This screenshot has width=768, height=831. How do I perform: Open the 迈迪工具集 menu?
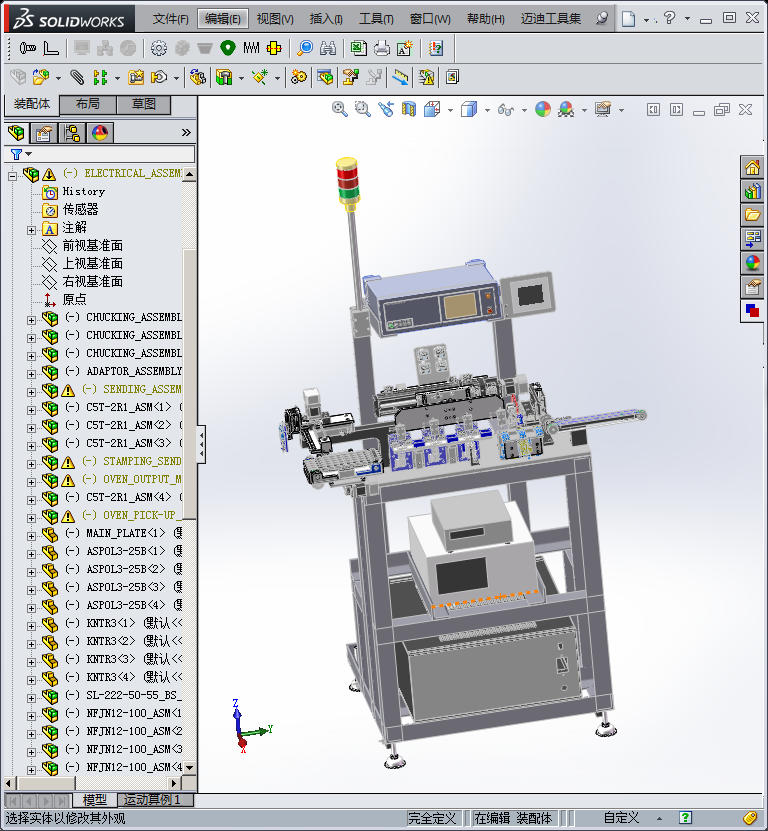pyautogui.click(x=551, y=19)
